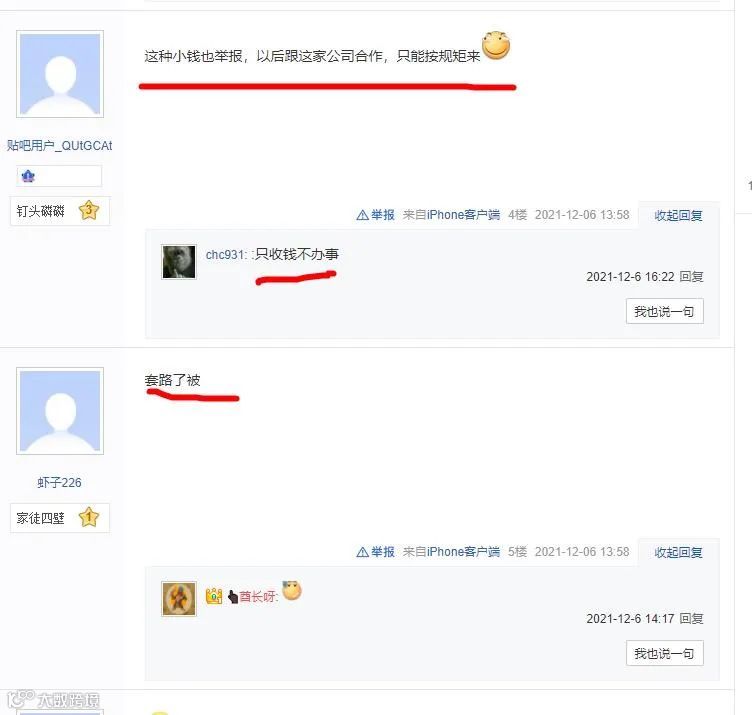This screenshot has height=715, width=752.
Task: Click 我也说一句 under 酋长呀's reply
Action: [x=664, y=653]
